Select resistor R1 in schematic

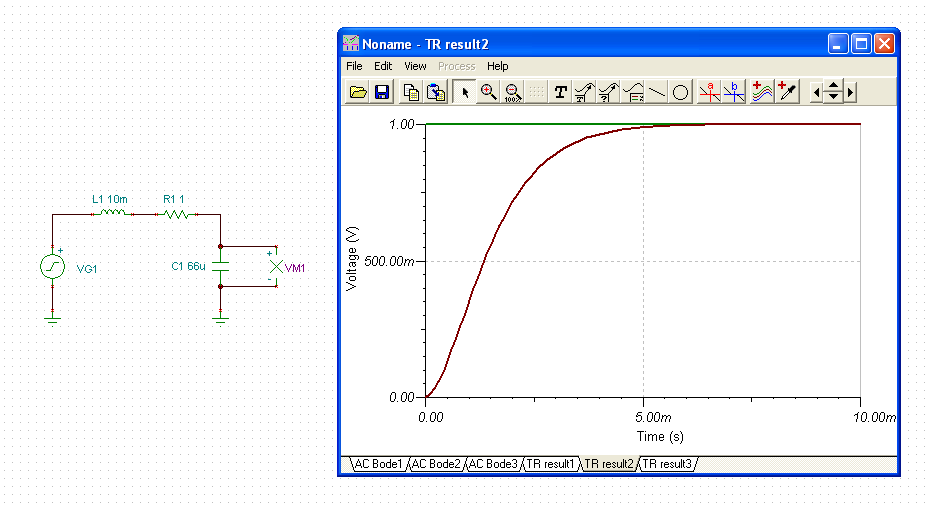(x=176, y=214)
